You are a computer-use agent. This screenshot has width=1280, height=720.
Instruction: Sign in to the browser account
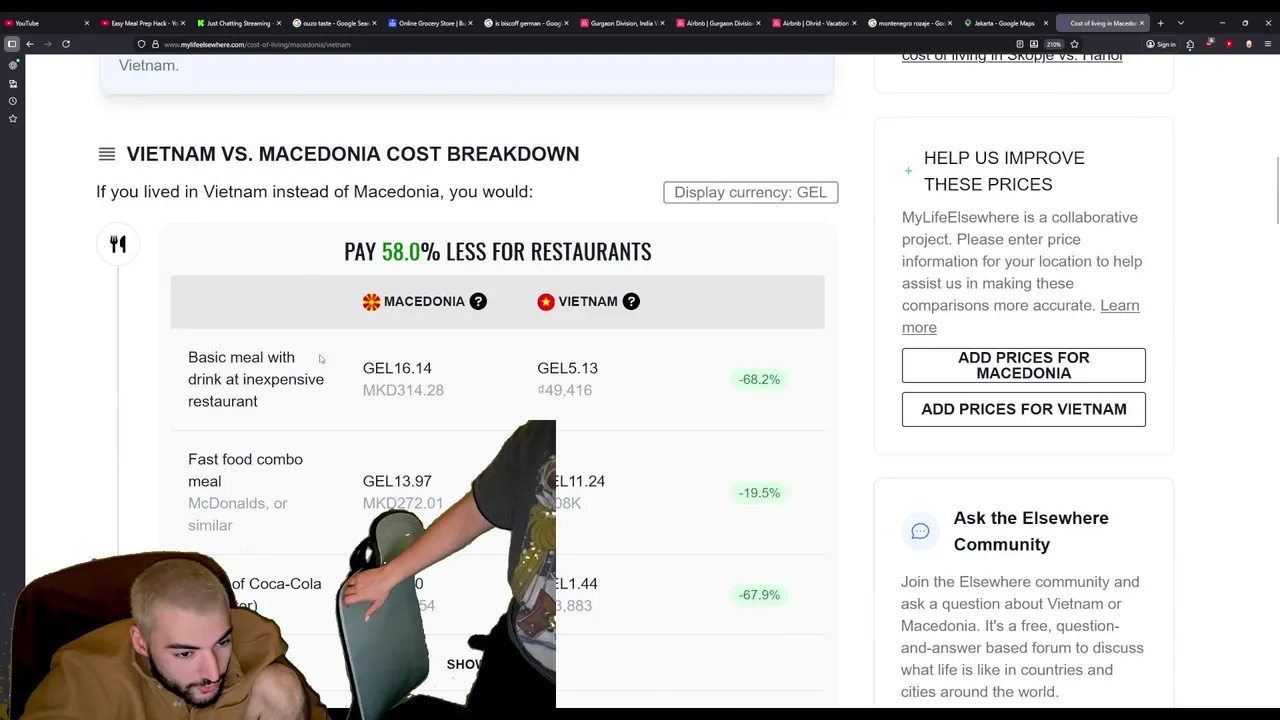1161,44
